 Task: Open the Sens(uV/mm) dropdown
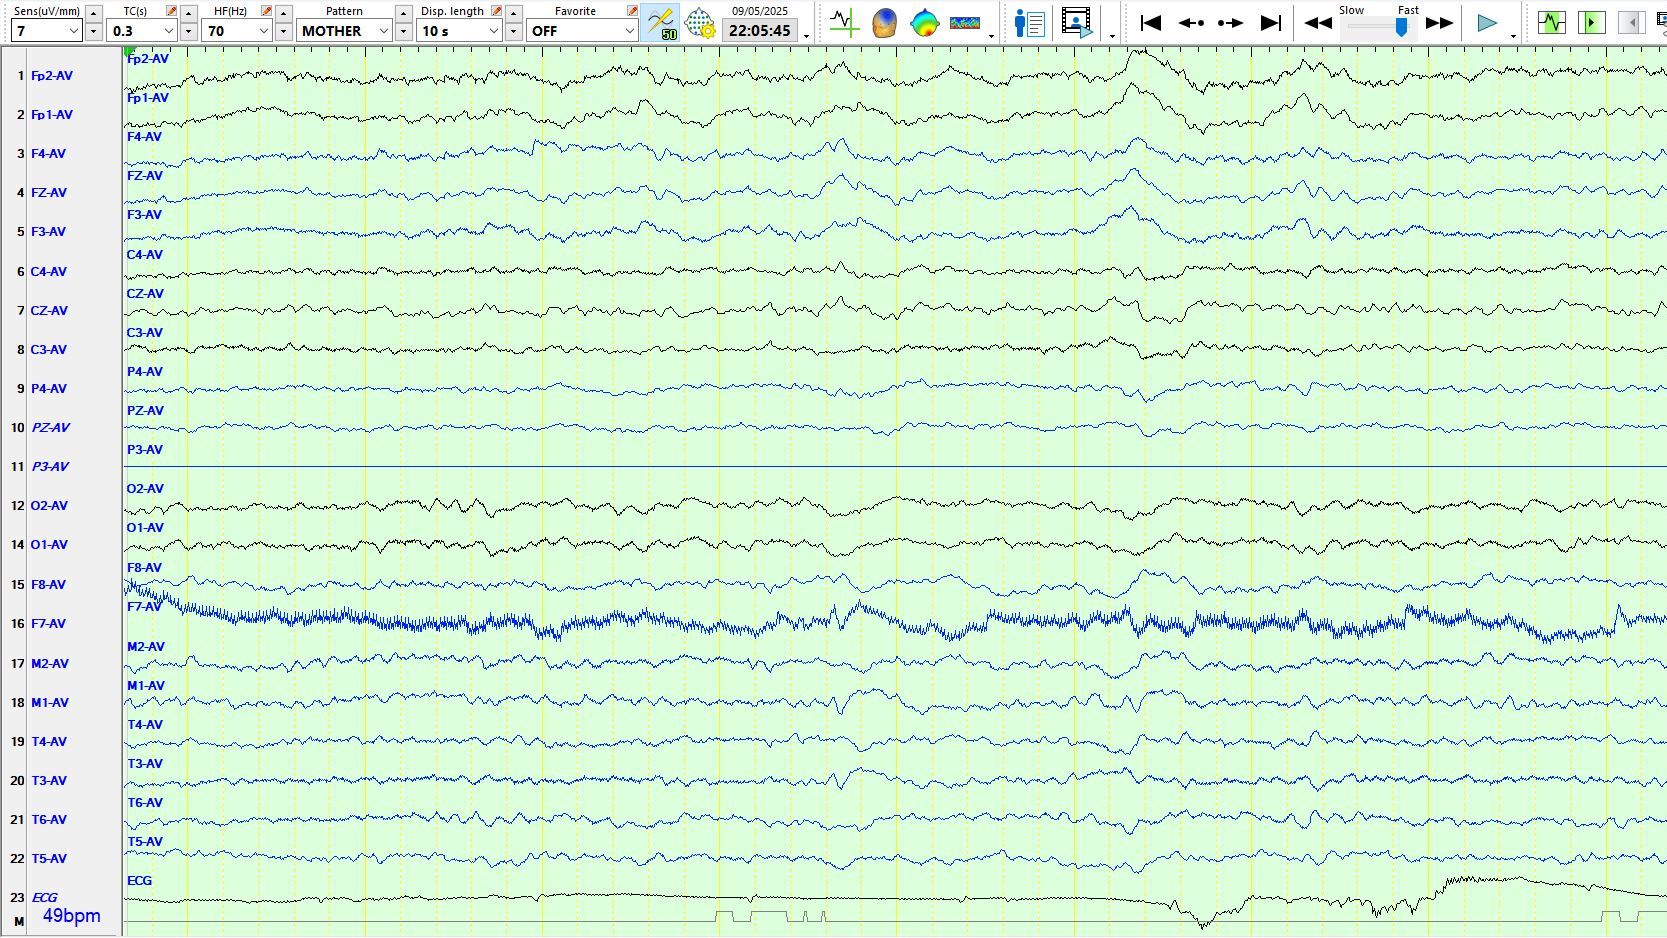[x=46, y=31]
